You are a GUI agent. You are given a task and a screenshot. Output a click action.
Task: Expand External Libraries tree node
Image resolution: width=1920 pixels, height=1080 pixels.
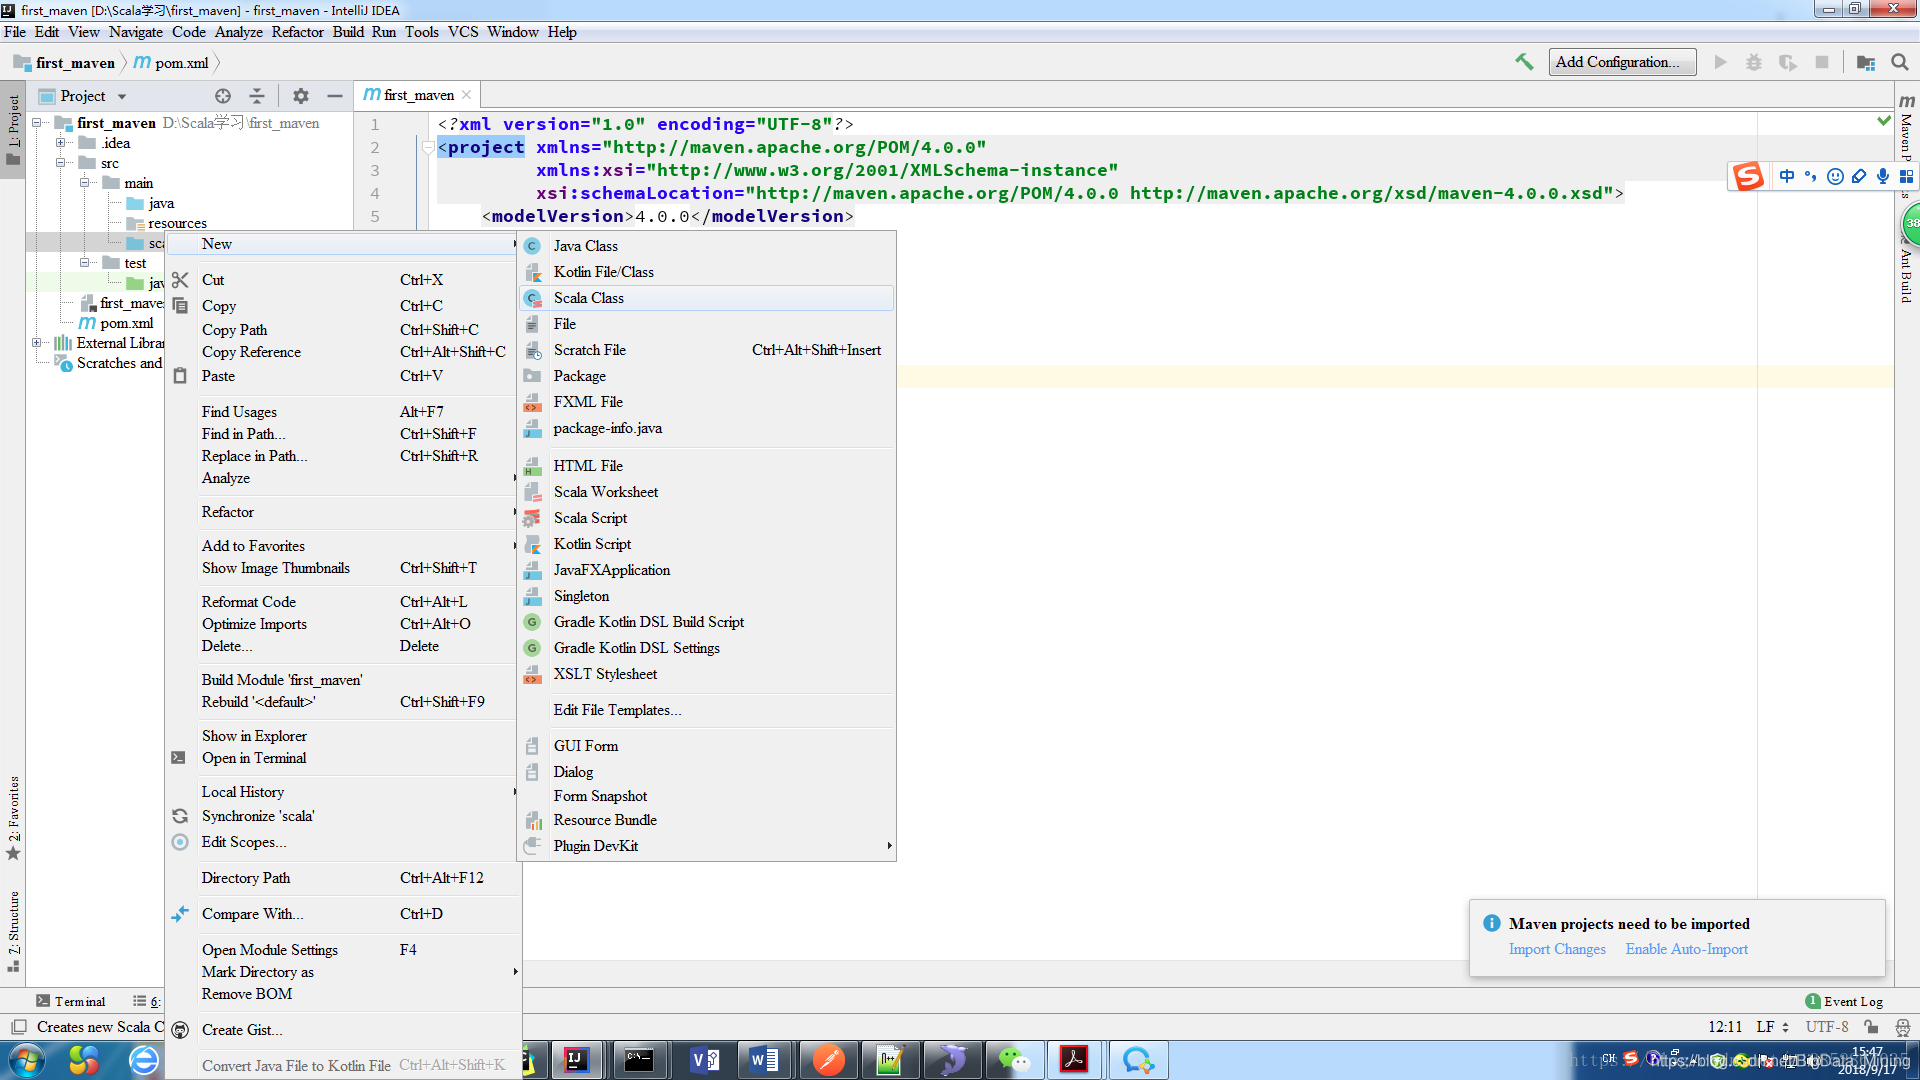[x=37, y=343]
